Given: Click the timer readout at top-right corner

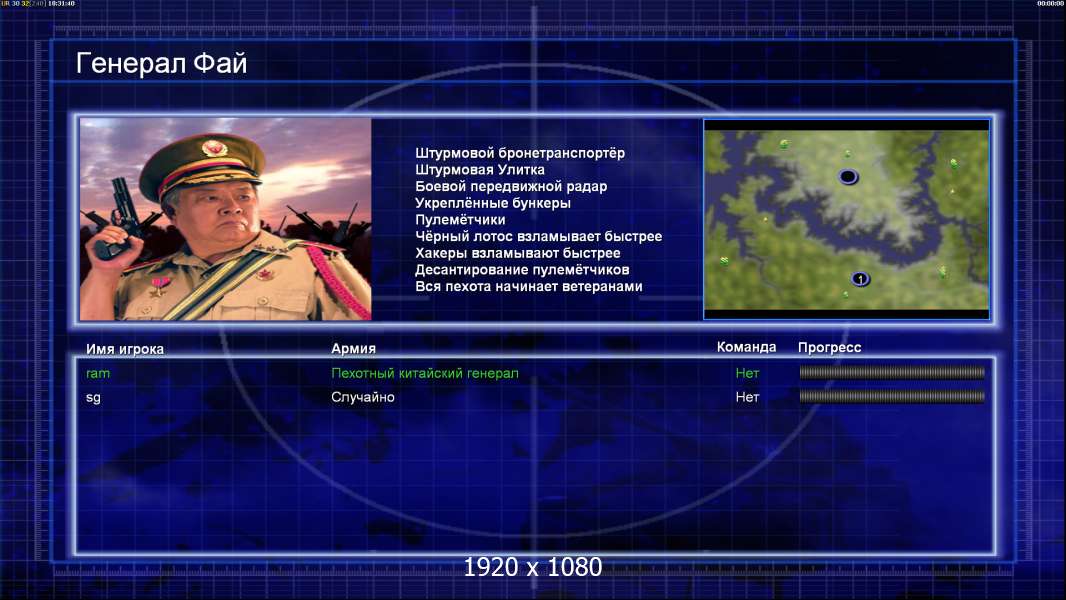Looking at the screenshot, I should tap(1051, 3).
